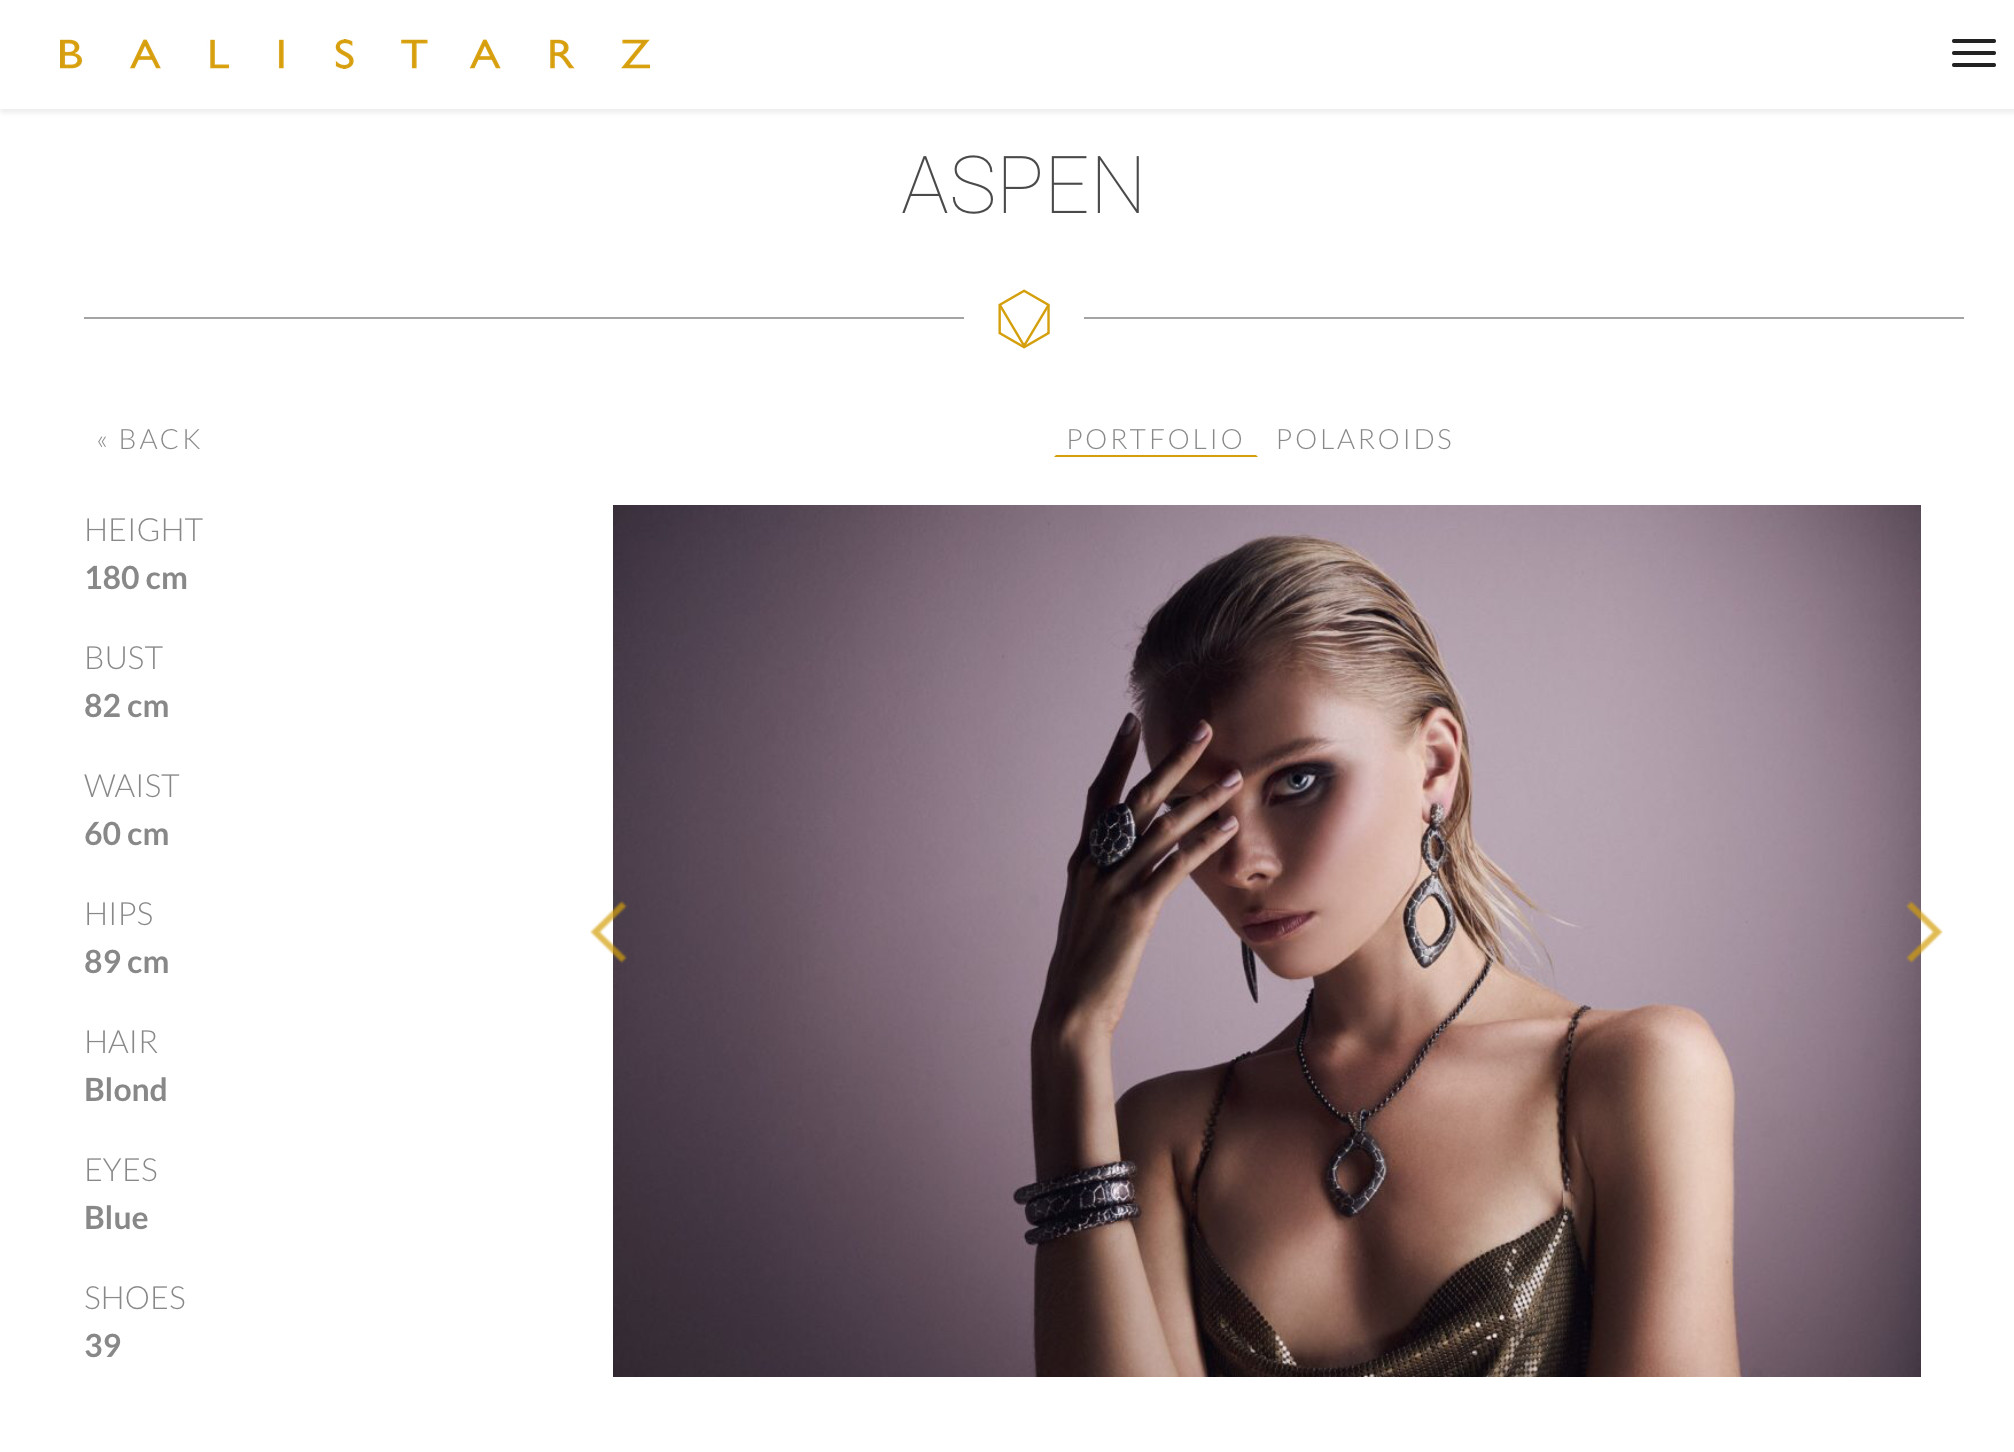This screenshot has height=1452, width=2014.
Task: Switch to the POLAROIDS tab
Action: pos(1364,439)
